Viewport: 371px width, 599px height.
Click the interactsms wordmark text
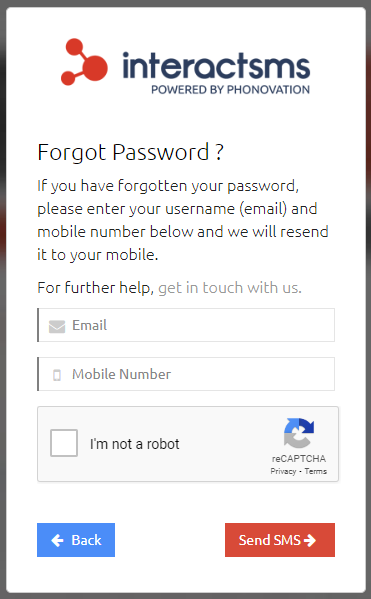216,65
